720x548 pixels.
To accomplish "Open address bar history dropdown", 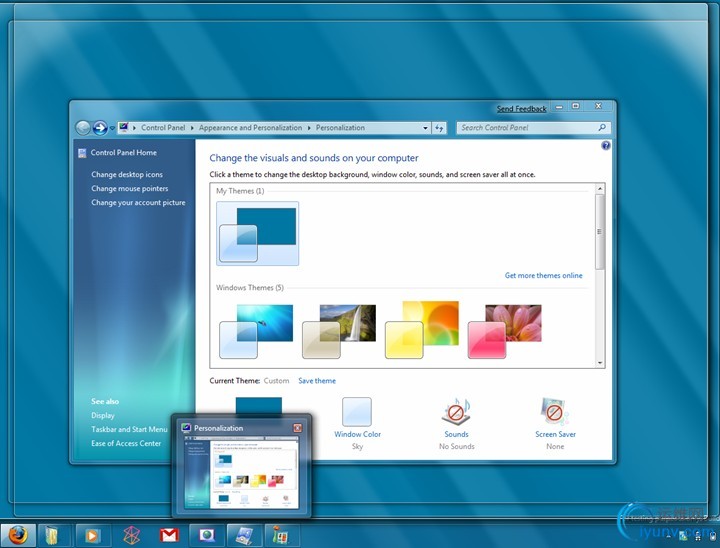I will pyautogui.click(x=425, y=128).
